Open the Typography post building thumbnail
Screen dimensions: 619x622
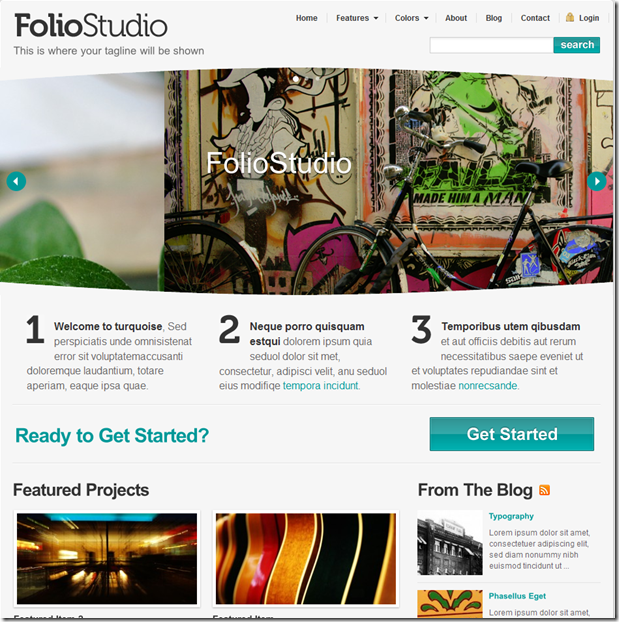[450, 543]
